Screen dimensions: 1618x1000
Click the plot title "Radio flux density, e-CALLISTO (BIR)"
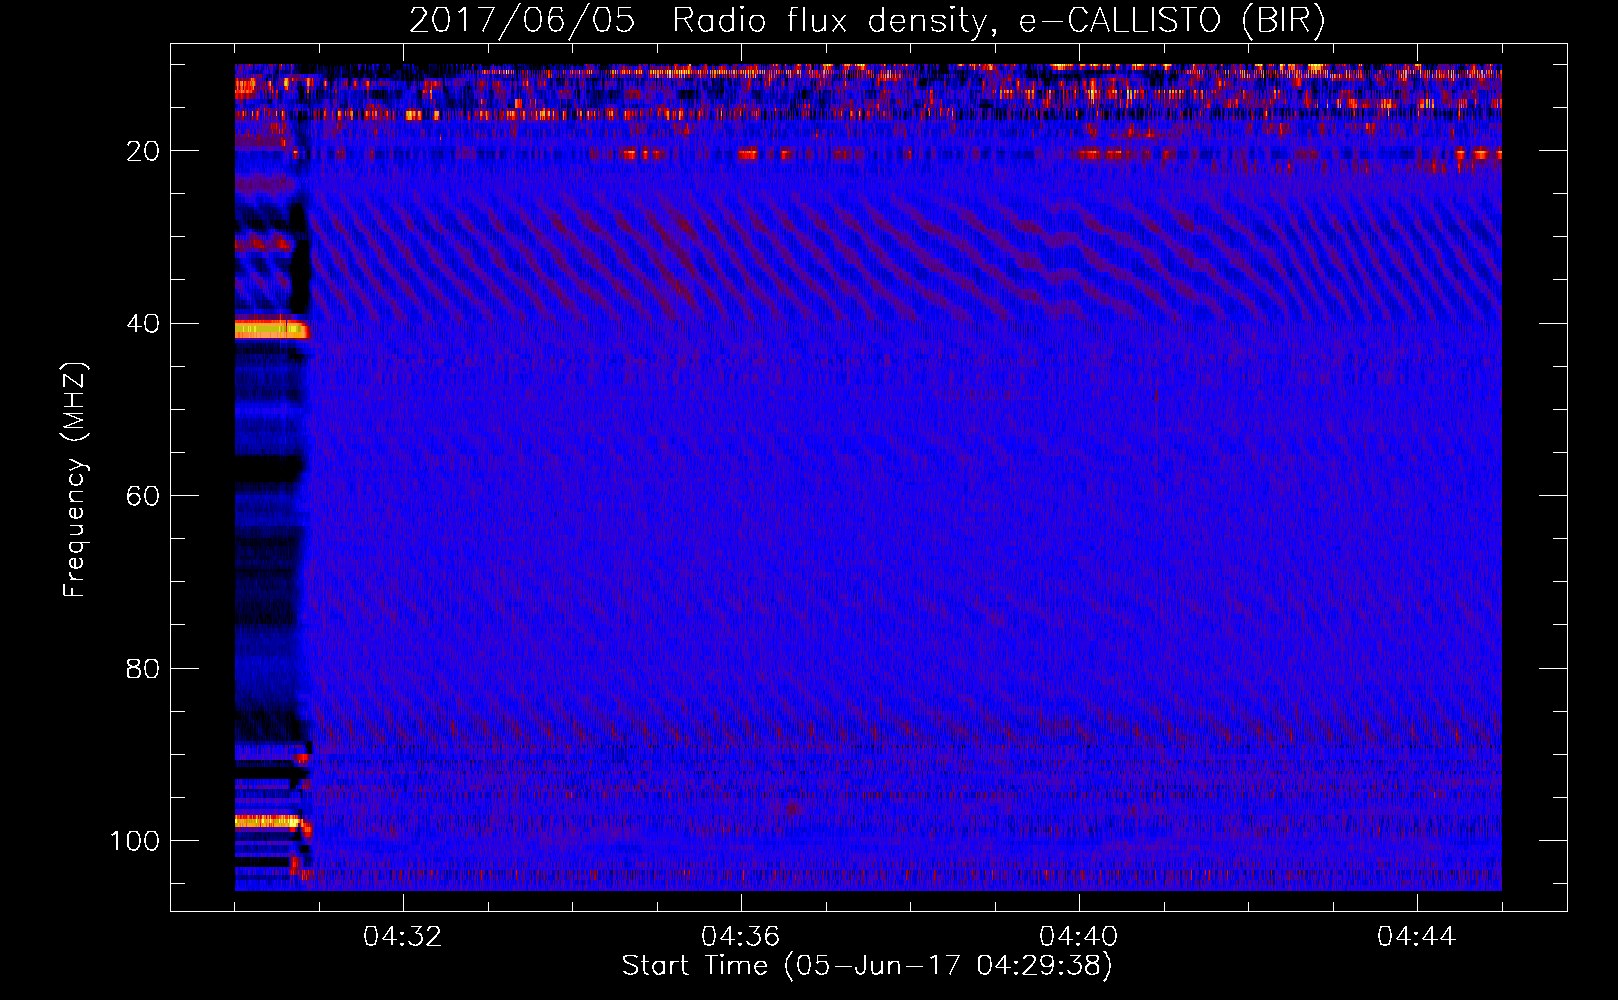[x=998, y=21]
